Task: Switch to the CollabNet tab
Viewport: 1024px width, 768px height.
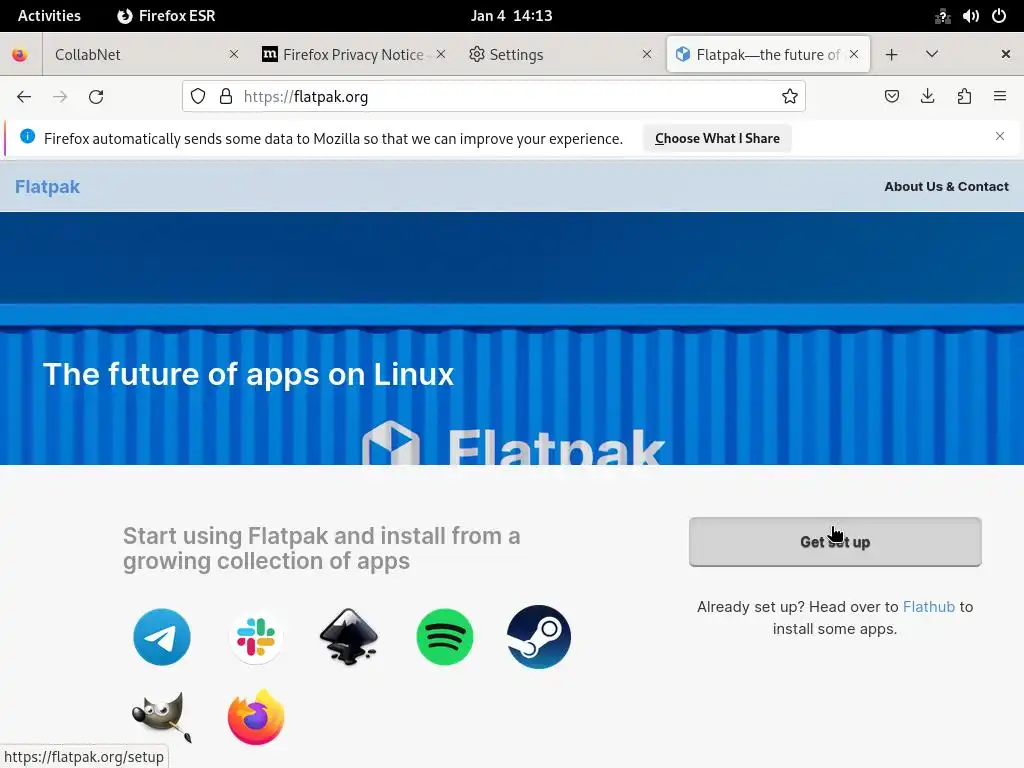Action: 147,54
